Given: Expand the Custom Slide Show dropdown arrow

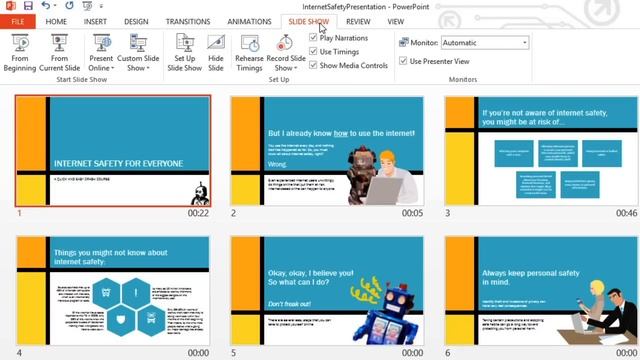Looking at the screenshot, I should (148, 68).
